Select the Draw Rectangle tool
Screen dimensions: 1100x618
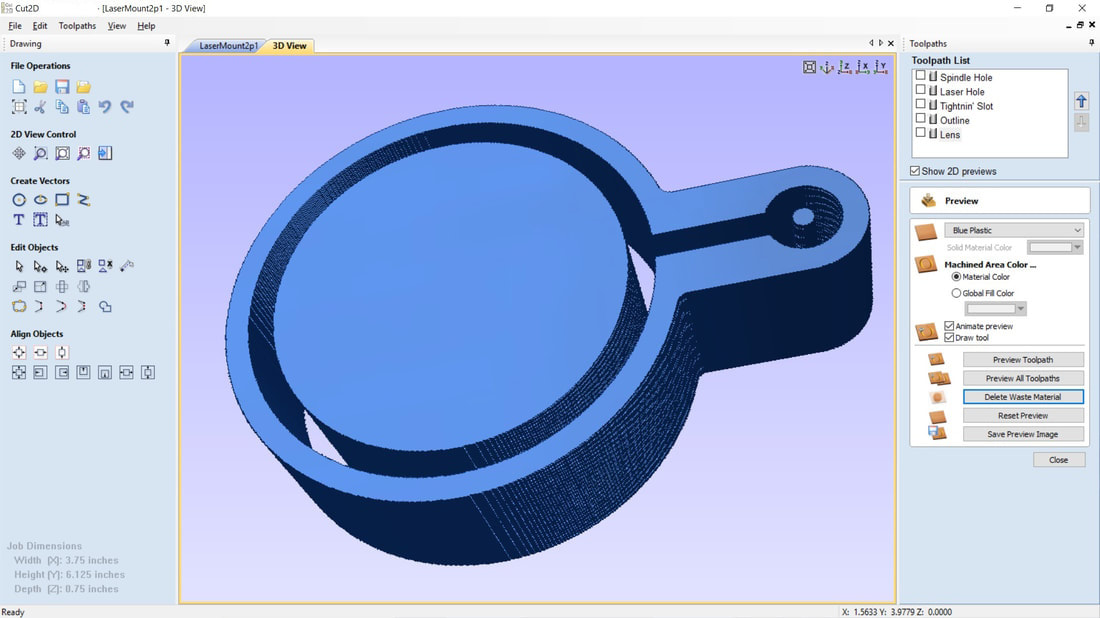(62, 200)
